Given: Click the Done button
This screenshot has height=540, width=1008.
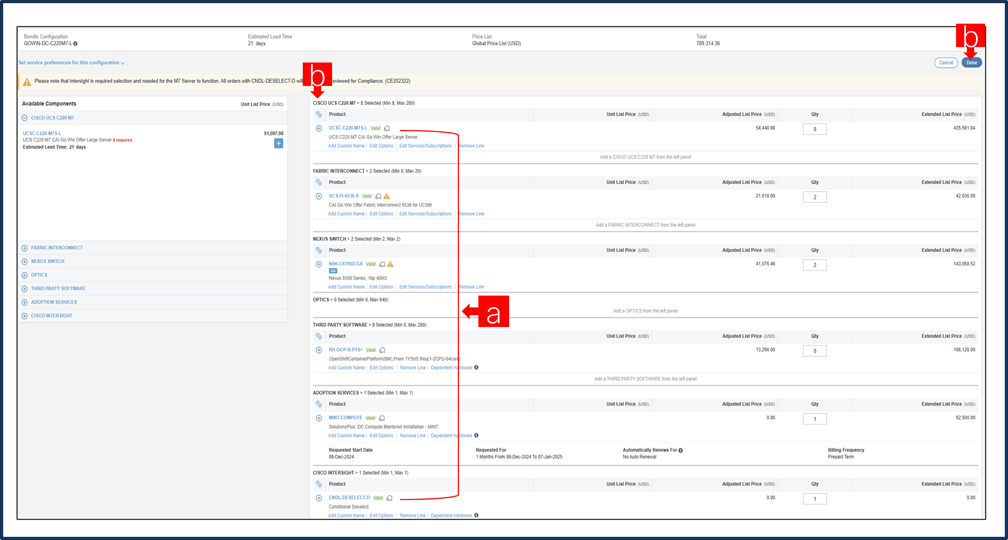Looking at the screenshot, I should point(971,62).
